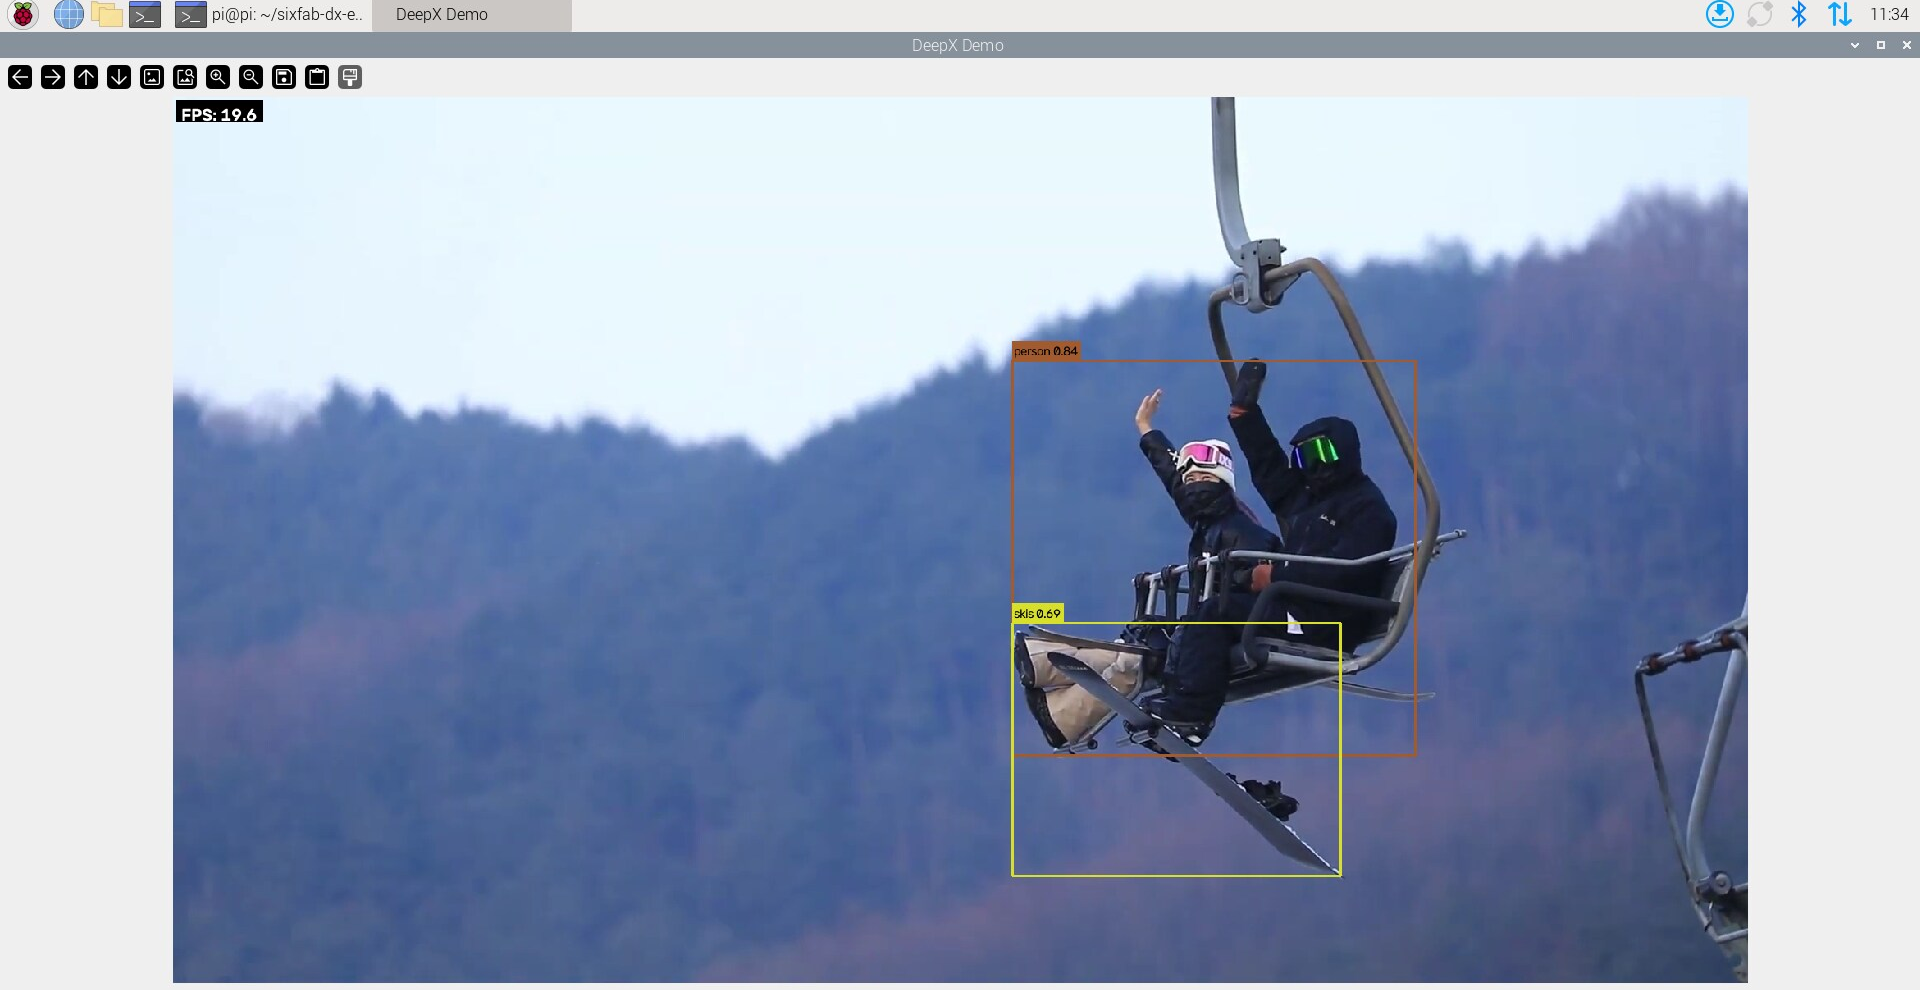Click the skis 0.69 detection label

click(1037, 613)
